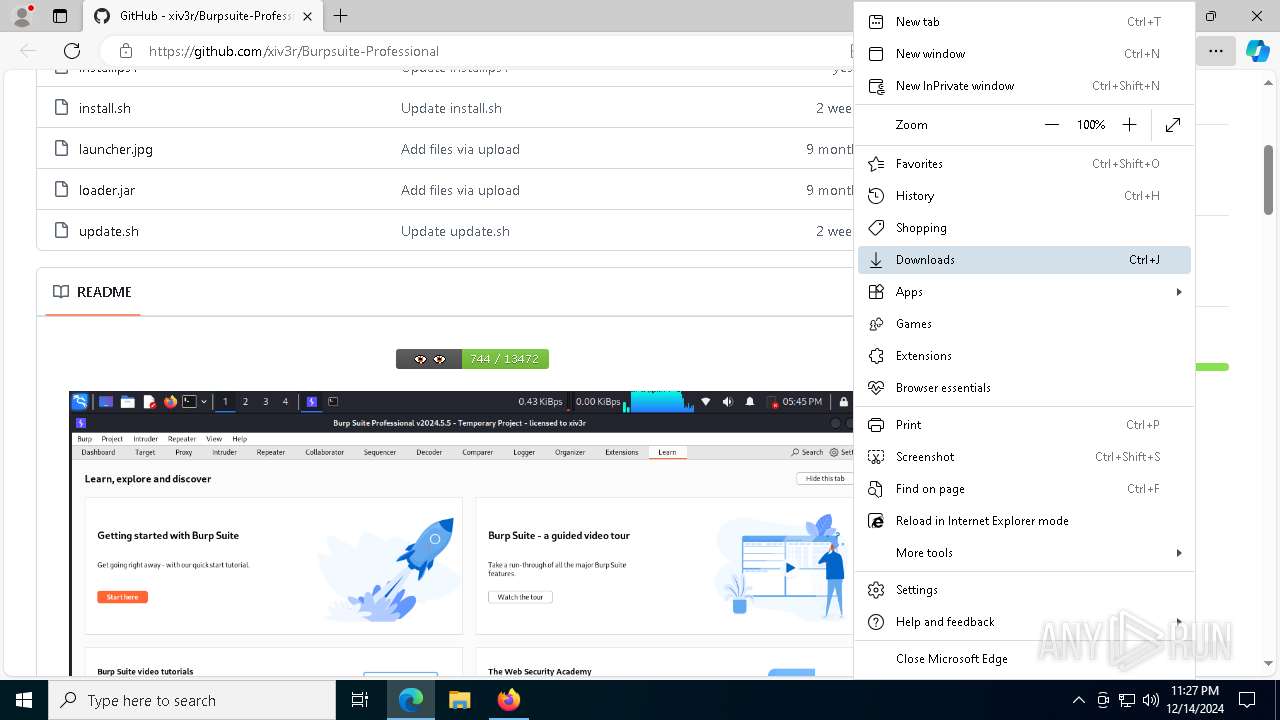Select Shopping in the menu
Screen dimensions: 1280x720
pos(1024,228)
